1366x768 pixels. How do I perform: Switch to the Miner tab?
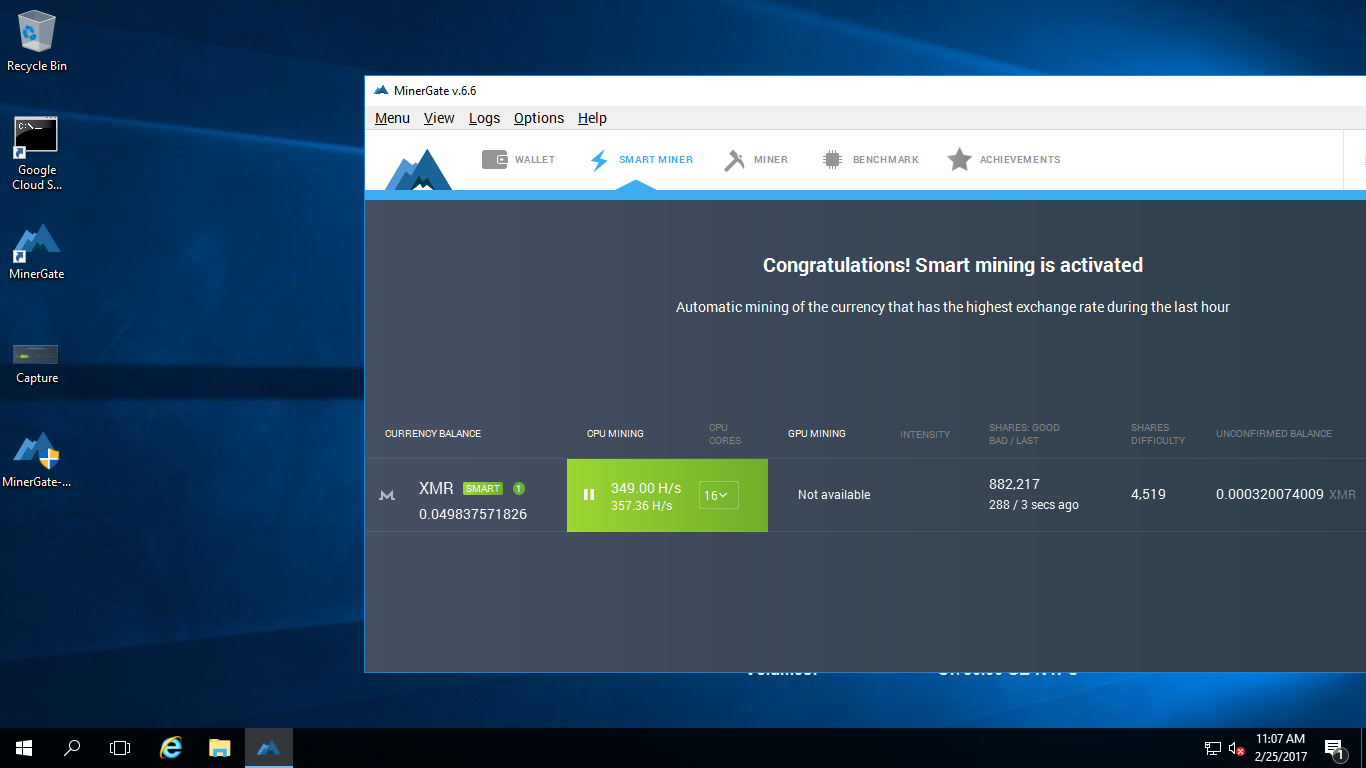pyautogui.click(x=756, y=160)
